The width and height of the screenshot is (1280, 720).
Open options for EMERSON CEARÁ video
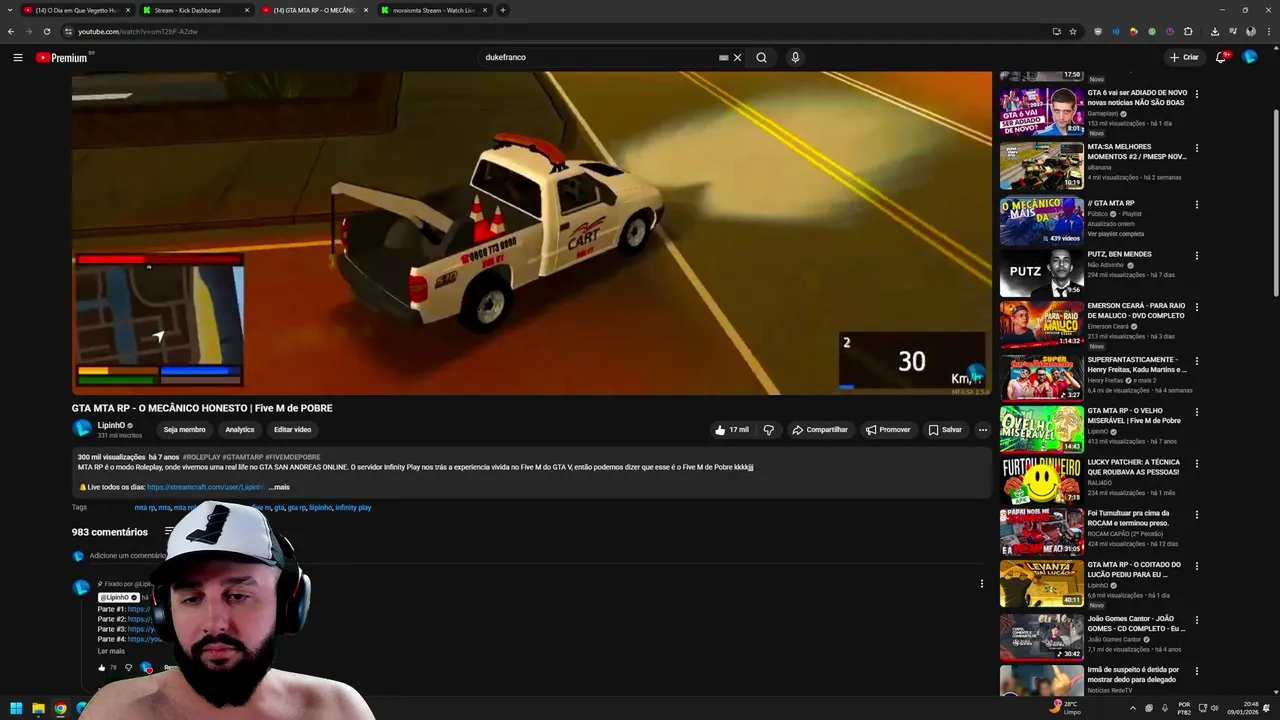1197,307
